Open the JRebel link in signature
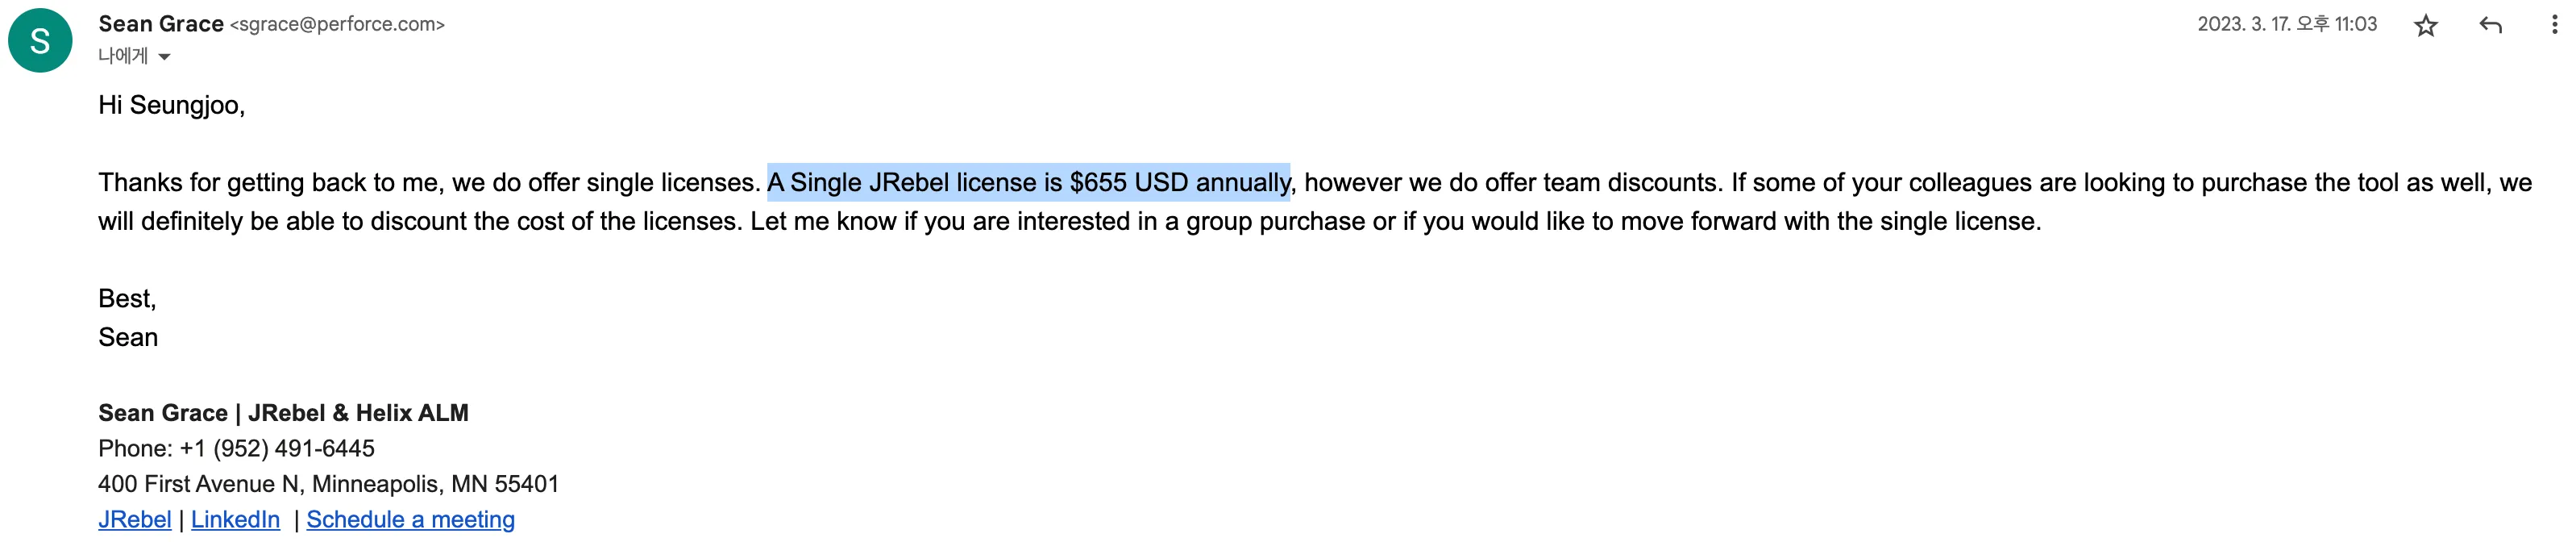The width and height of the screenshot is (2576, 542). pyautogui.click(x=135, y=519)
